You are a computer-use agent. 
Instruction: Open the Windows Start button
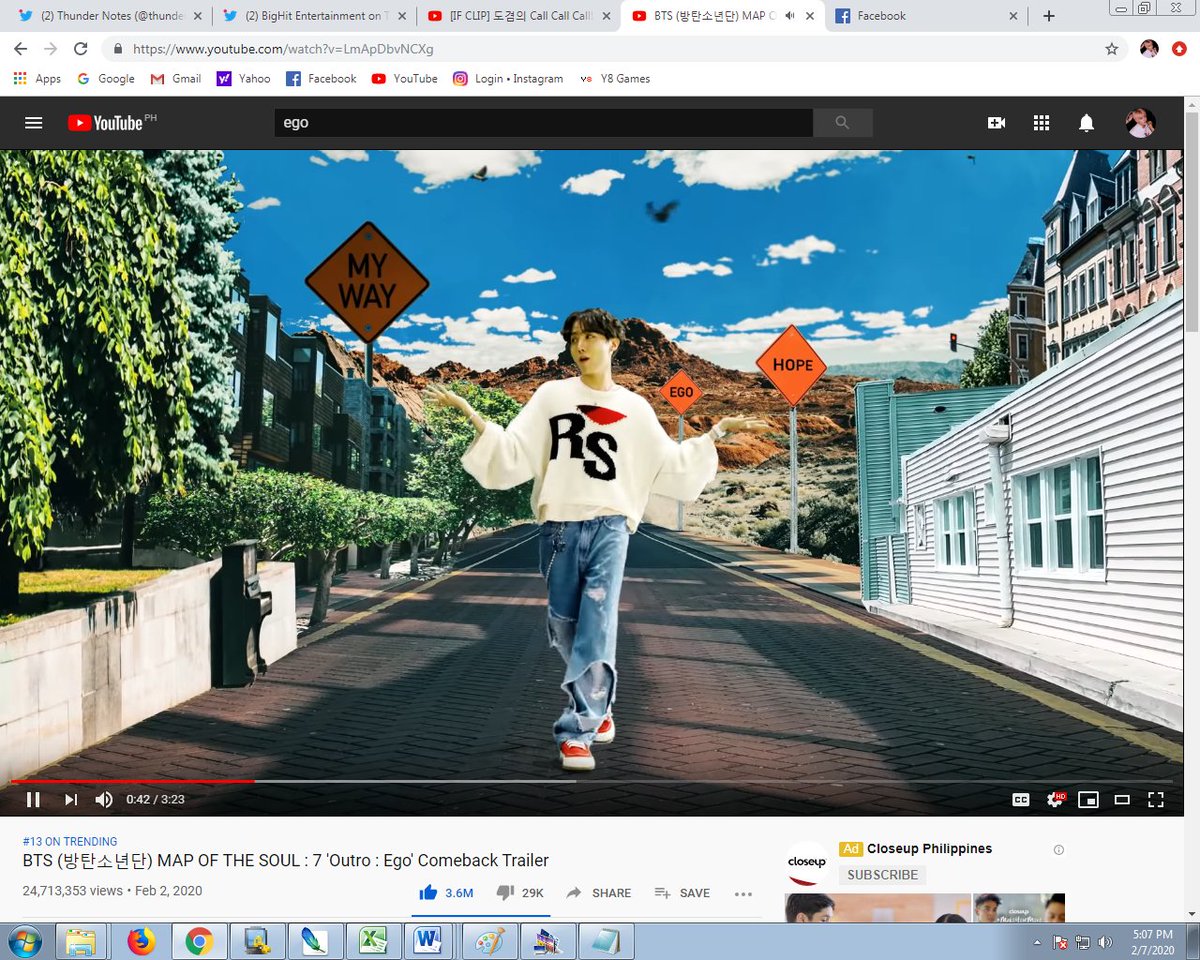pos(24,941)
